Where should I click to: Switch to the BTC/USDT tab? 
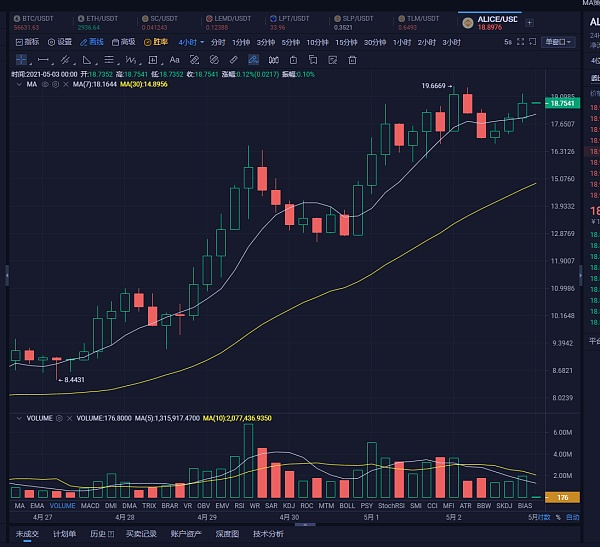(x=34, y=23)
